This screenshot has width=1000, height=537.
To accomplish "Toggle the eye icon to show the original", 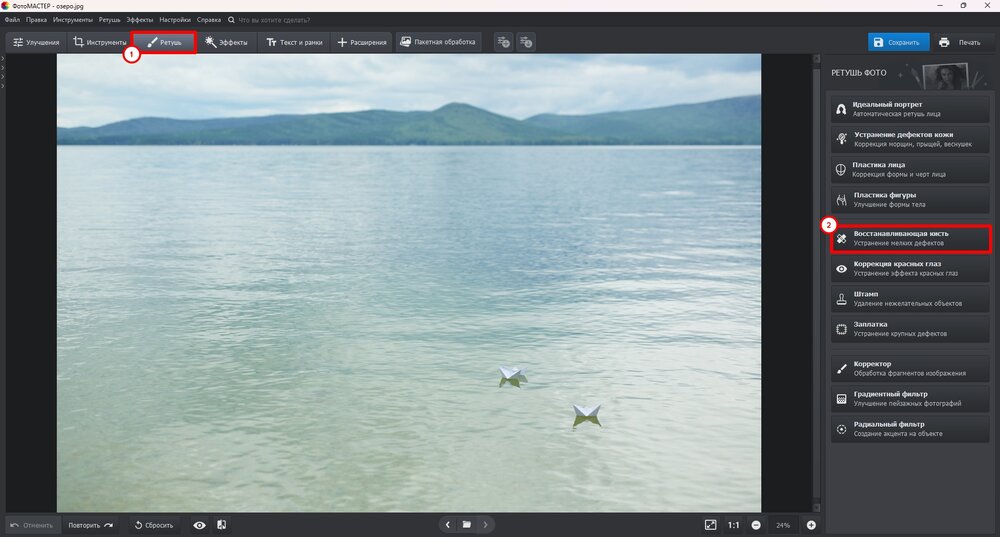I will (199, 525).
